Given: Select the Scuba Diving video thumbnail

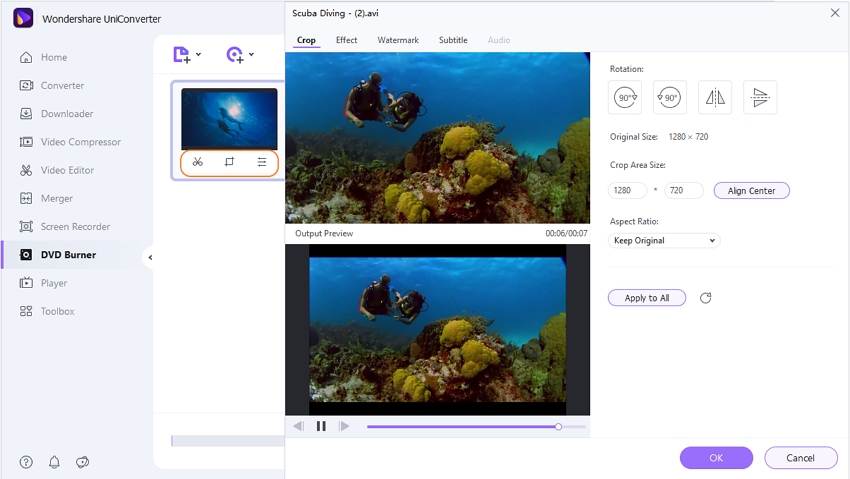Looking at the screenshot, I should [229, 119].
